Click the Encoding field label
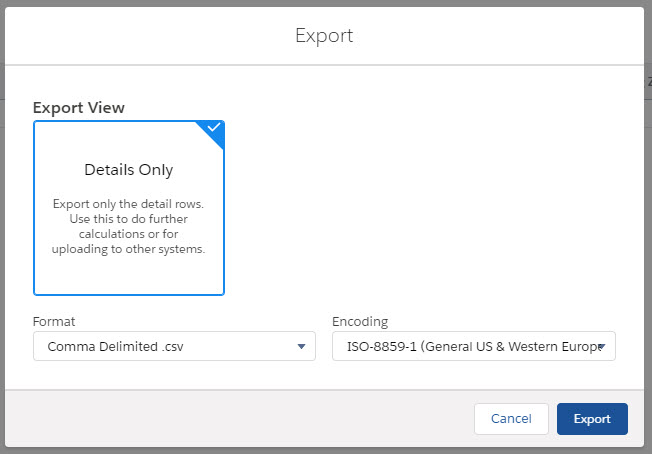652x454 pixels. 360,322
